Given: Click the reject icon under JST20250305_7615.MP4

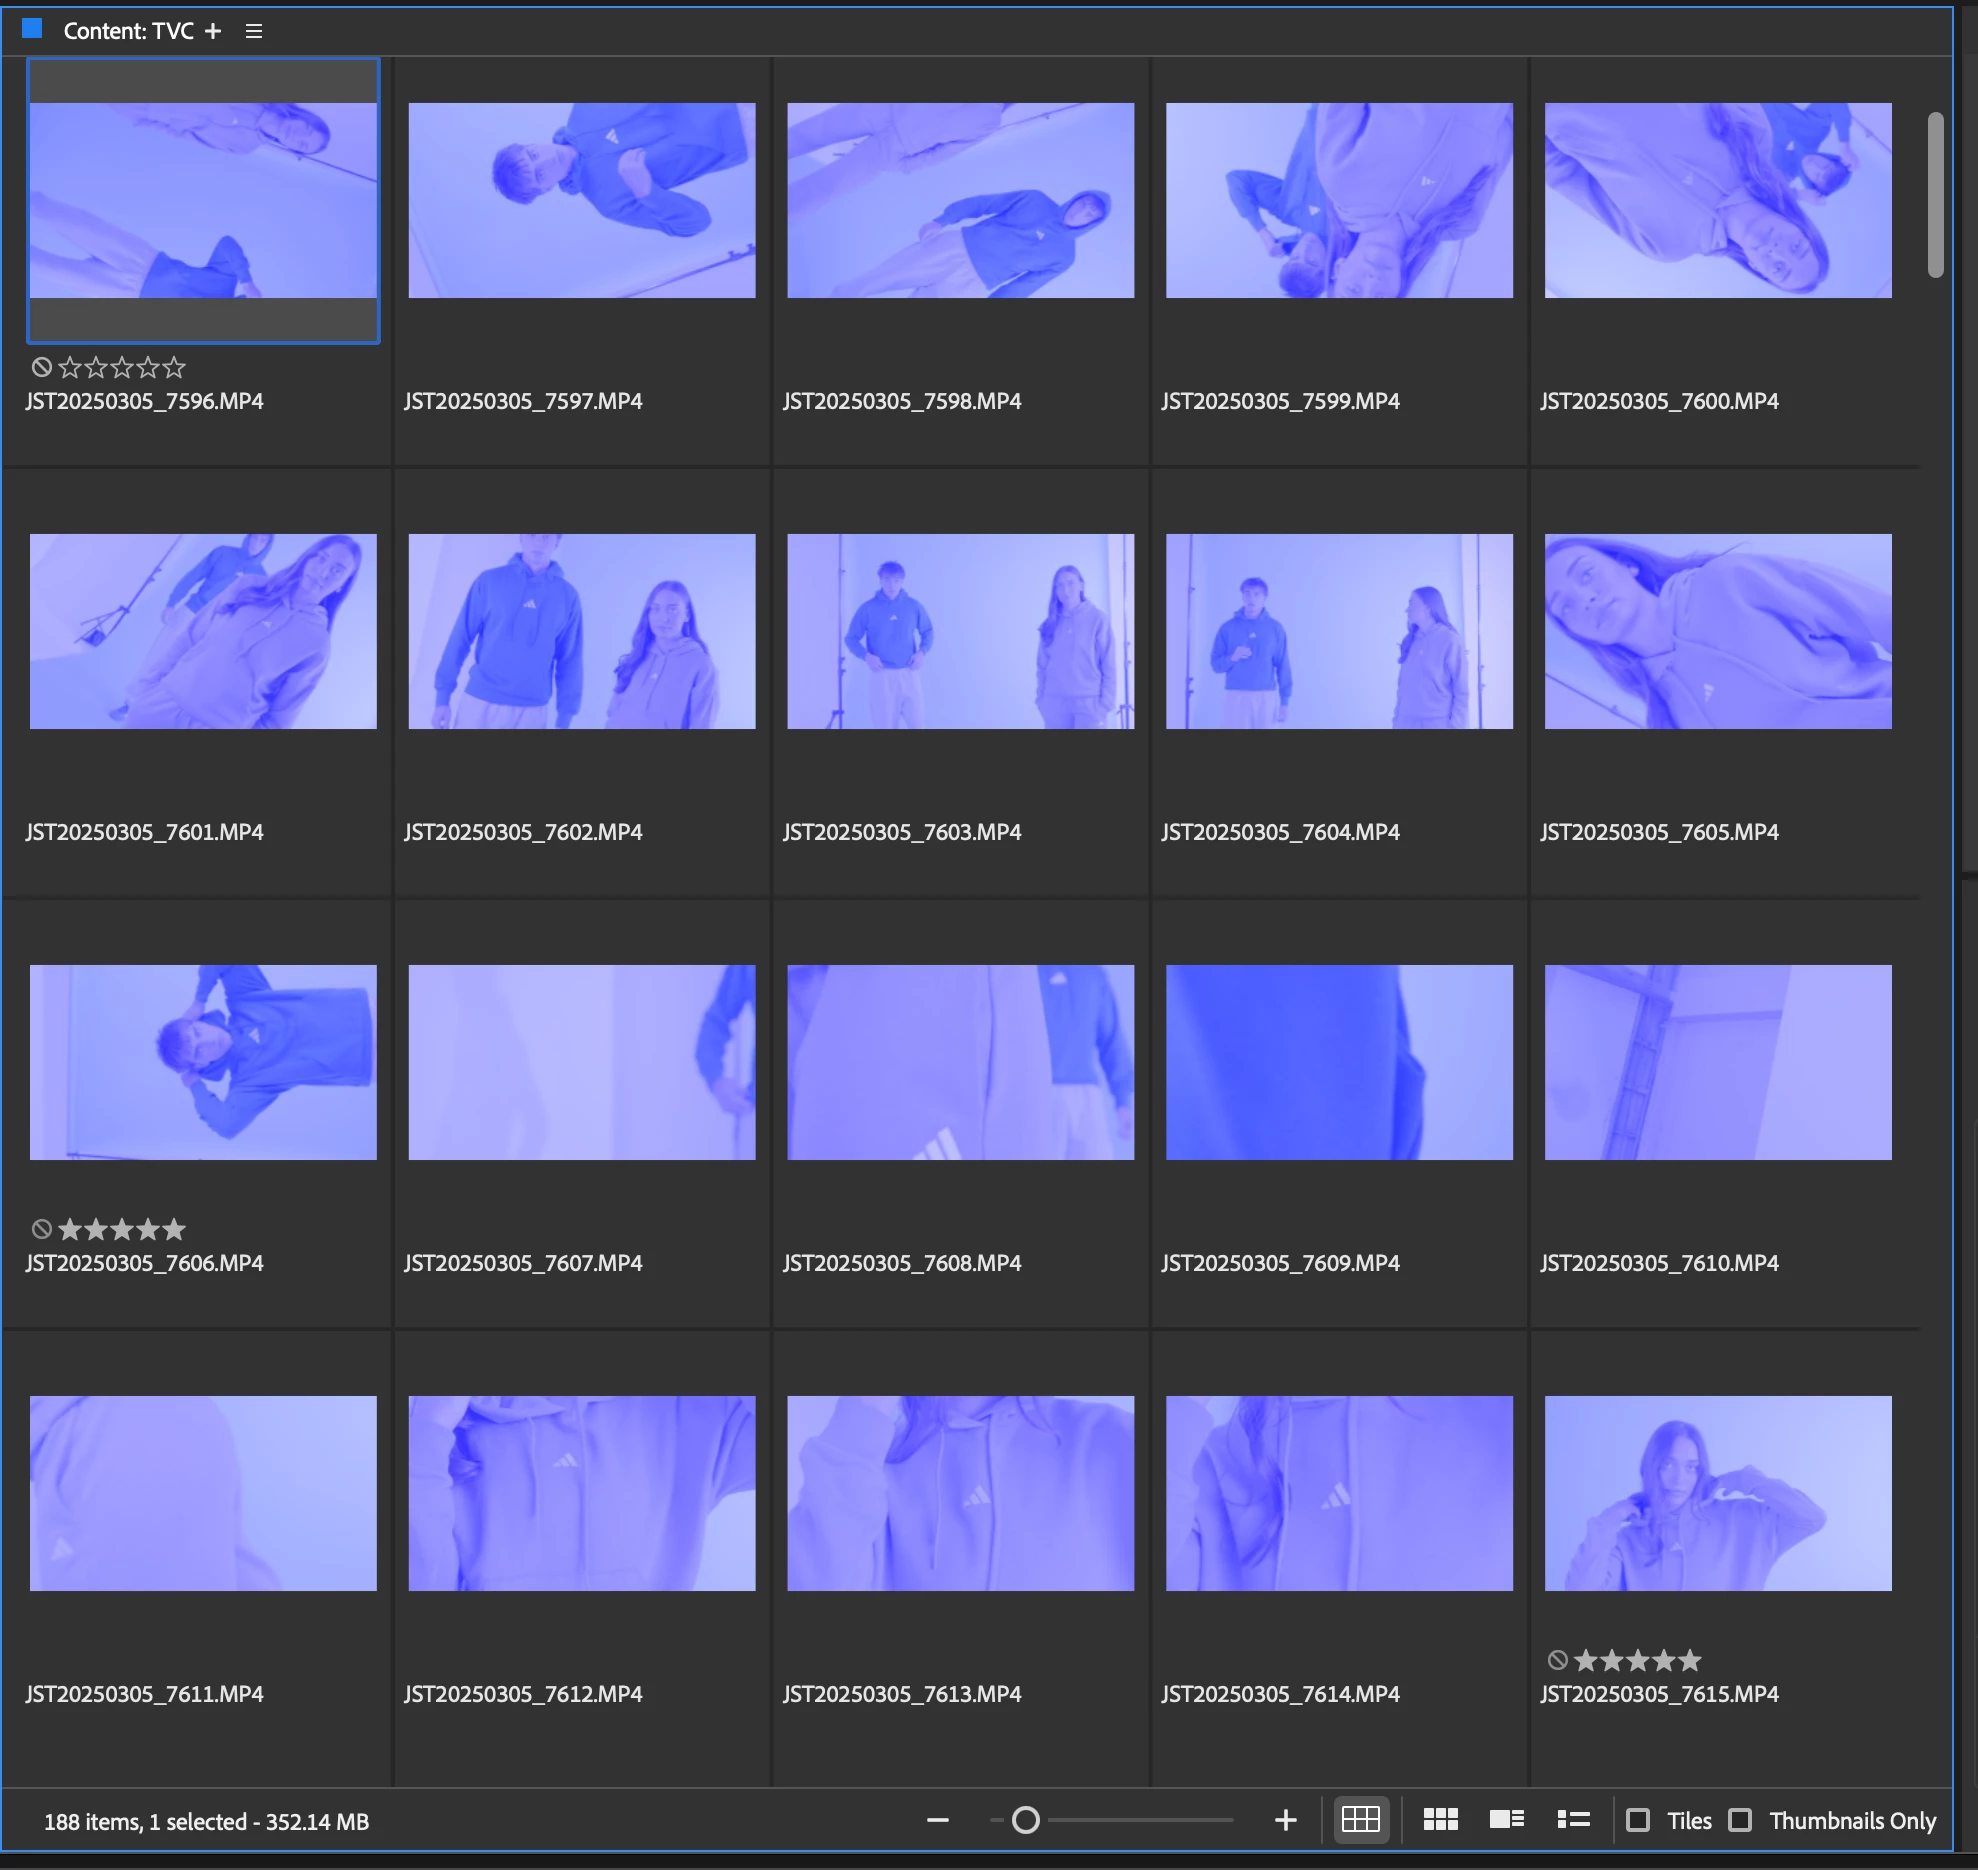Looking at the screenshot, I should [x=1557, y=1660].
